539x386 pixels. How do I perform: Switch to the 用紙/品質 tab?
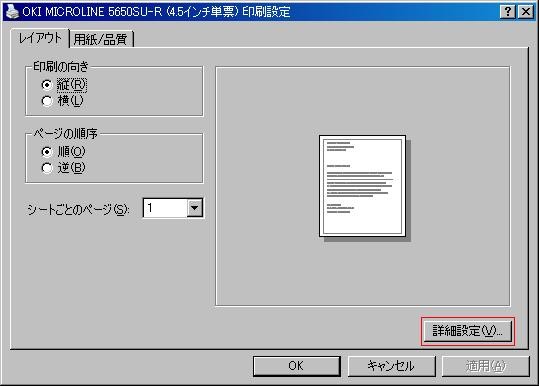[100, 39]
